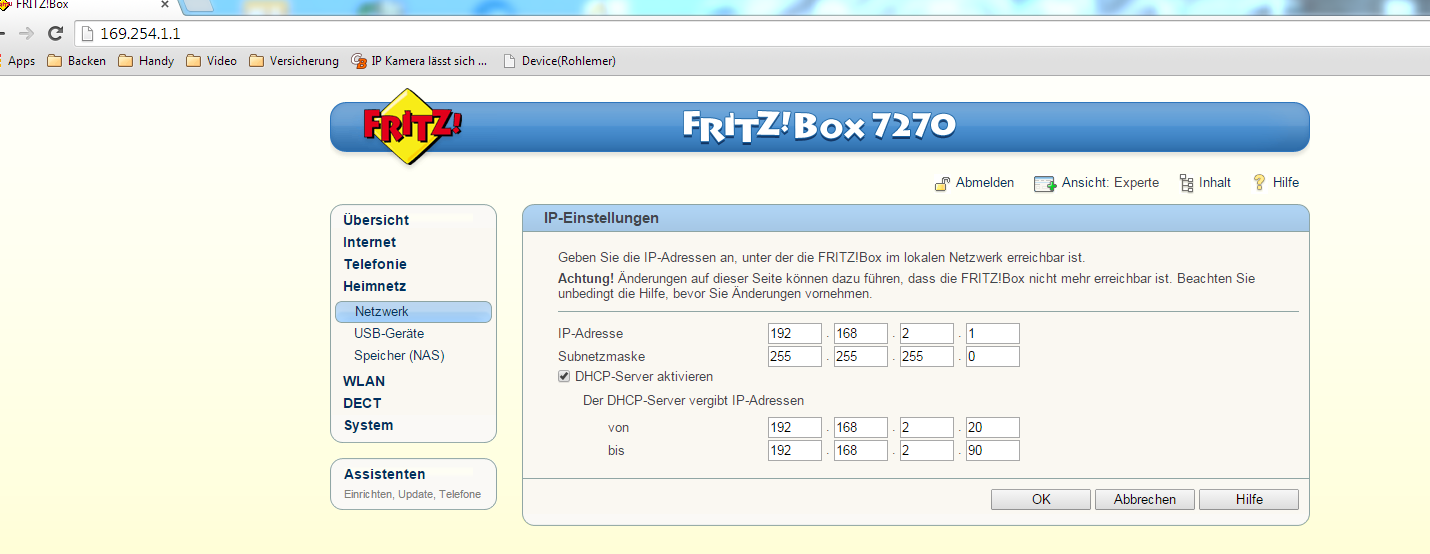Open the Heimnetz menu
Viewport: 1430px width, 554px height.
click(x=375, y=286)
